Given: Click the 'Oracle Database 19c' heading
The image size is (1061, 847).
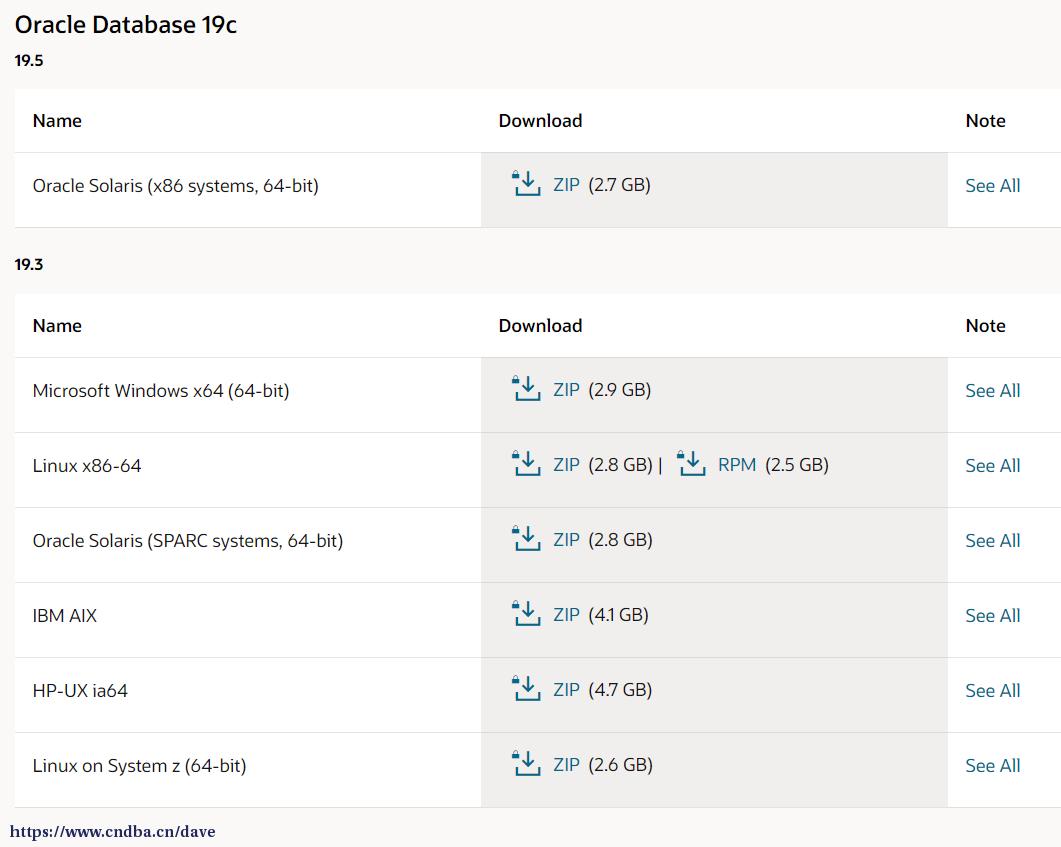Looking at the screenshot, I should (x=126, y=25).
